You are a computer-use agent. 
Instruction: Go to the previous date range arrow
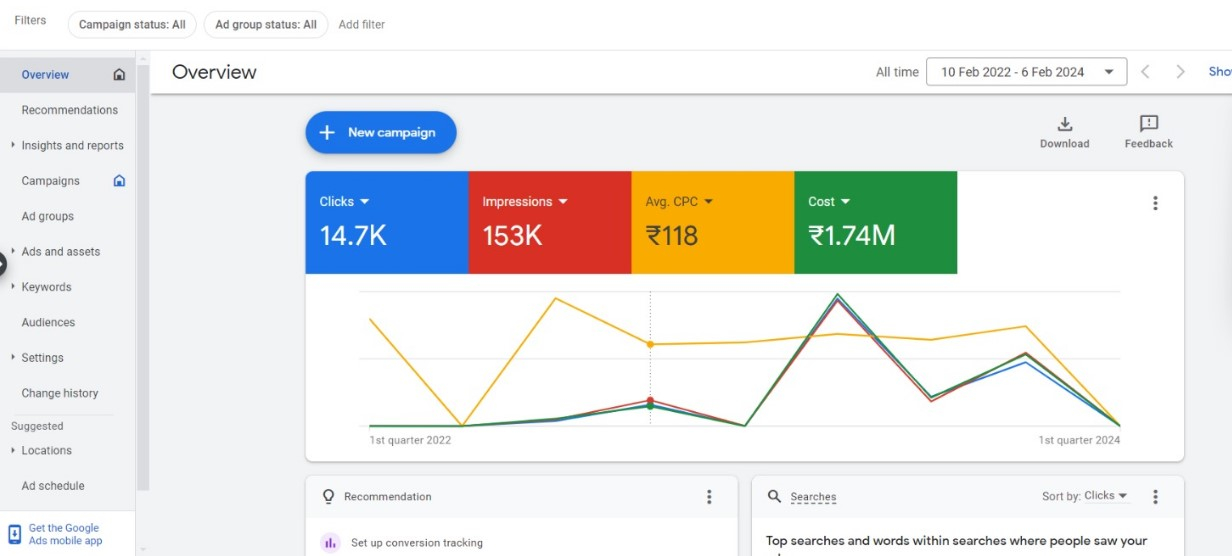[1146, 72]
